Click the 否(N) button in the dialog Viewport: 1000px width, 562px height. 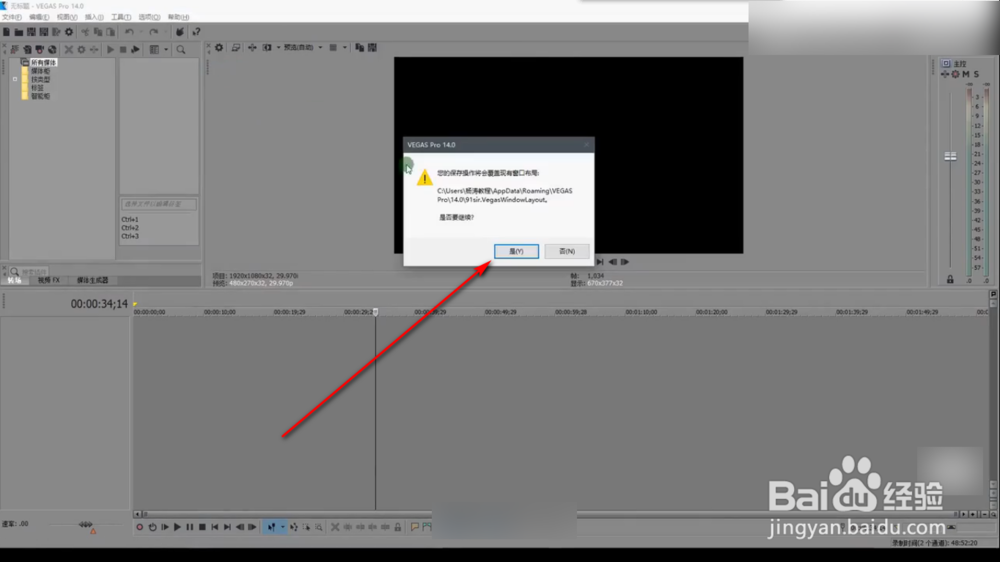tap(566, 251)
